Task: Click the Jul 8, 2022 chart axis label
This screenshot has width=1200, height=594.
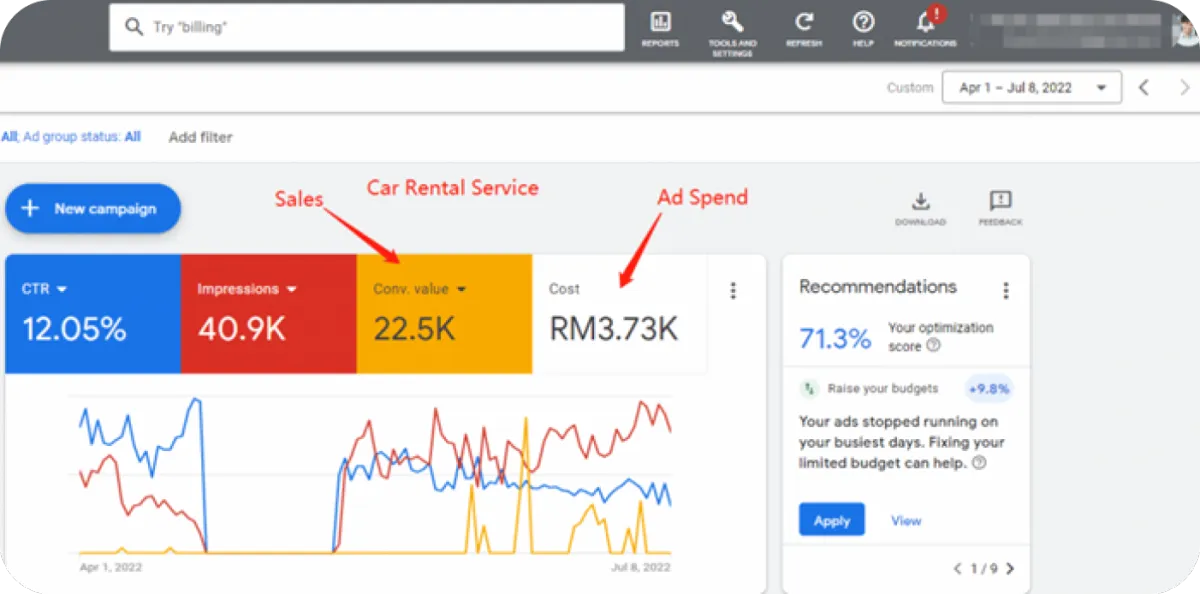Action: (640, 567)
